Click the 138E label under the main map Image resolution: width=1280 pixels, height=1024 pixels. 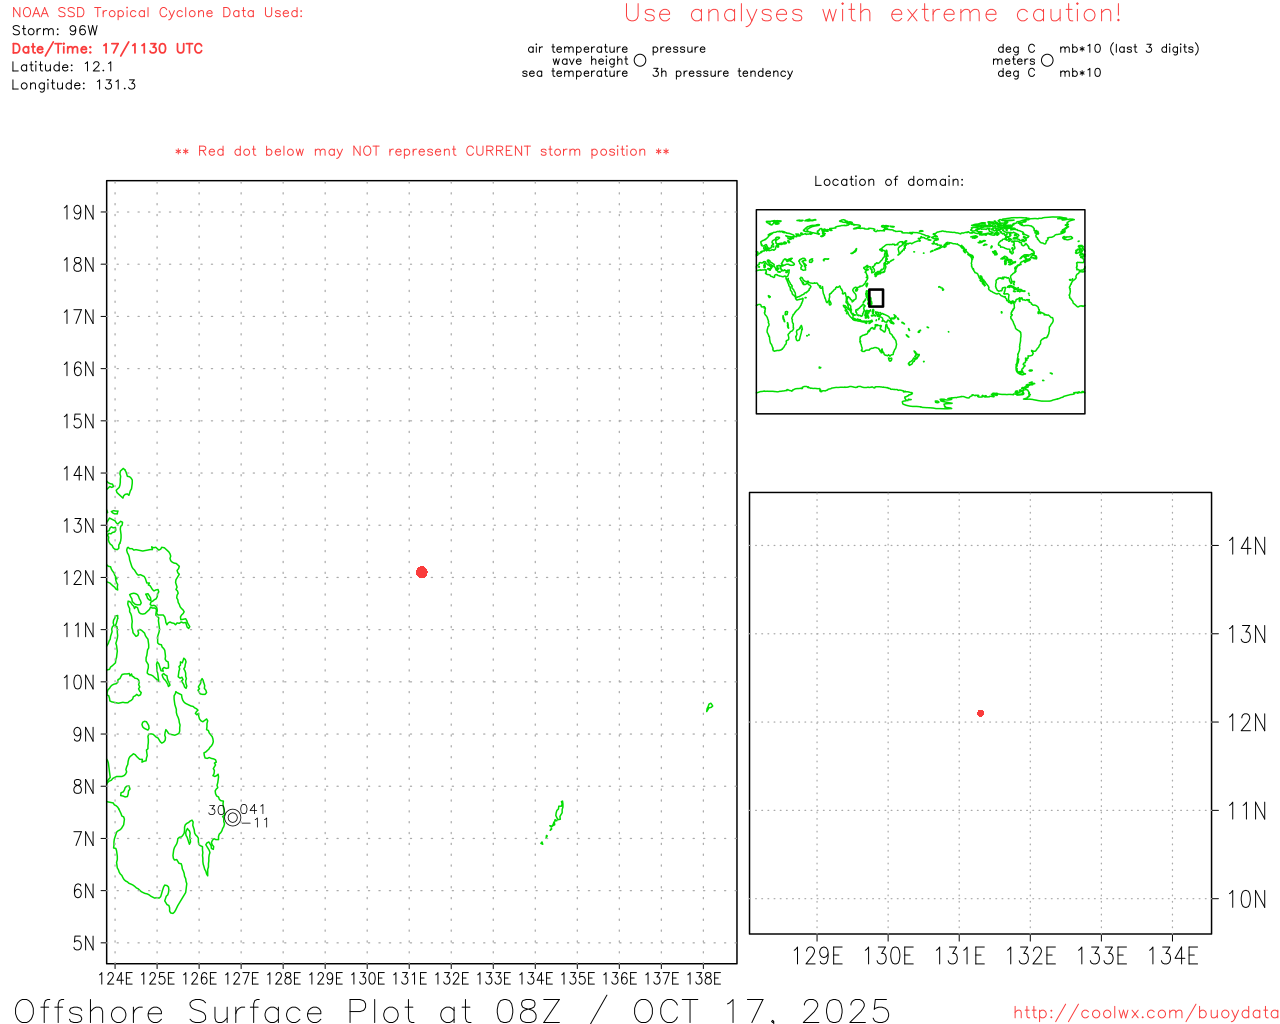703,978
